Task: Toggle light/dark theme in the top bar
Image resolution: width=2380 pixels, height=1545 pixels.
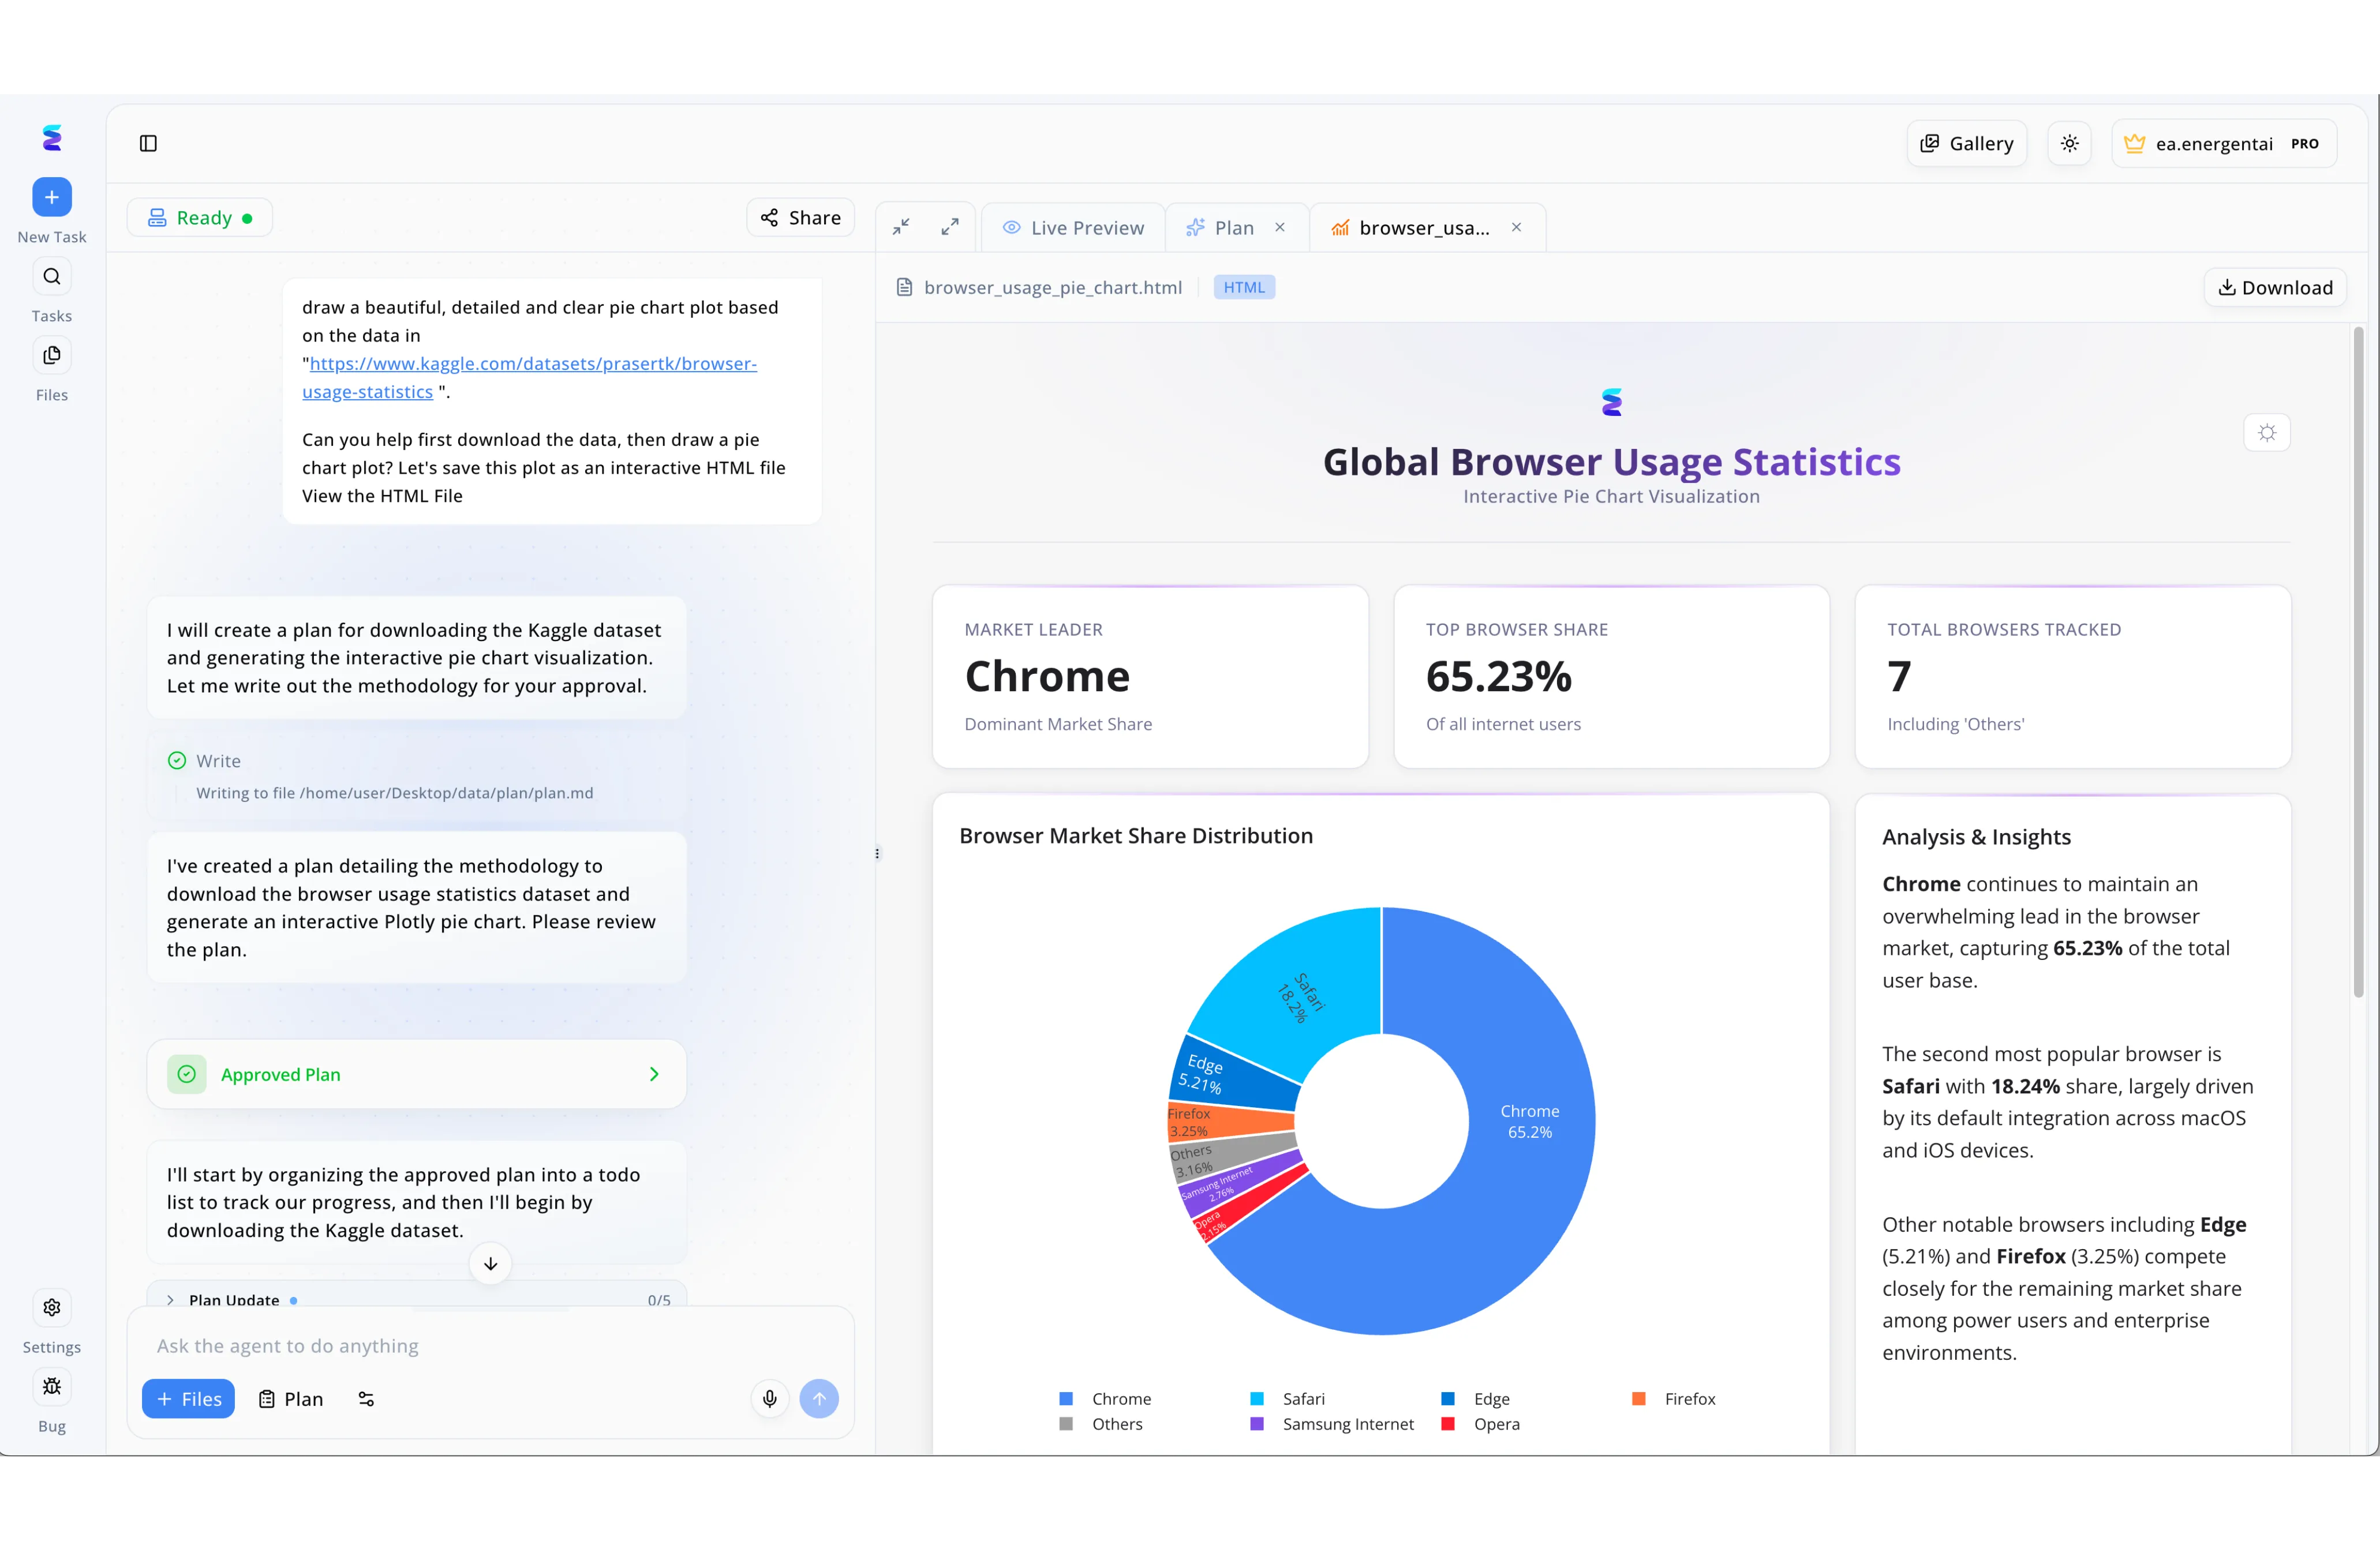Action: (x=2069, y=142)
